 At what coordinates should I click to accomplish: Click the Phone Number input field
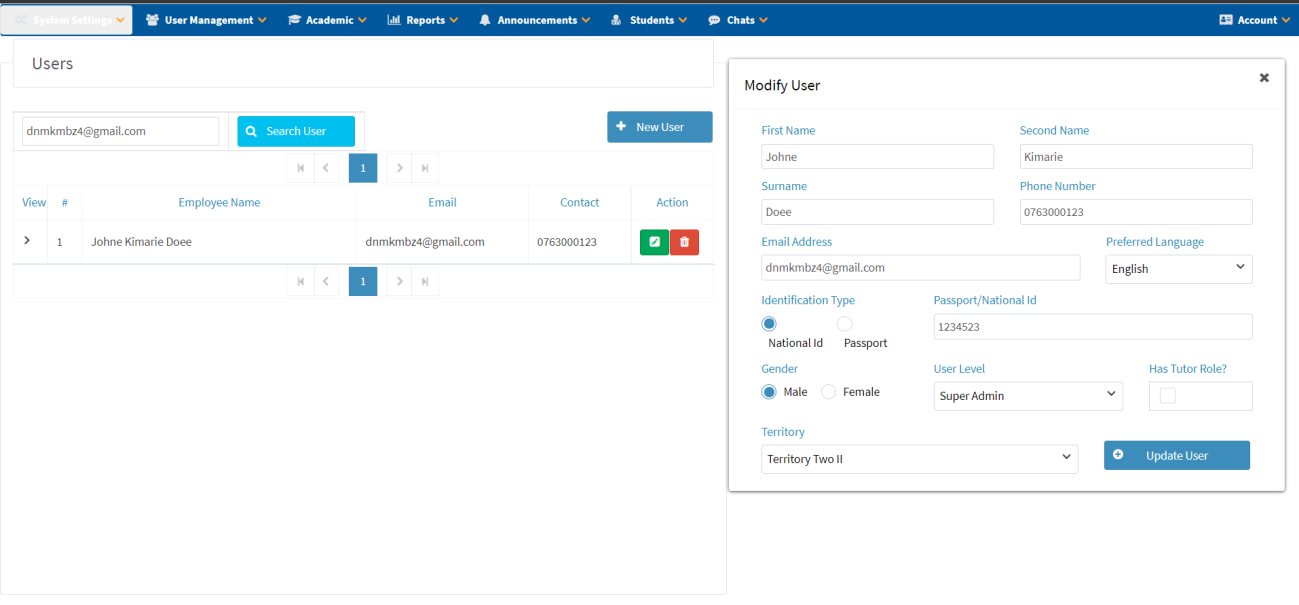point(1135,212)
